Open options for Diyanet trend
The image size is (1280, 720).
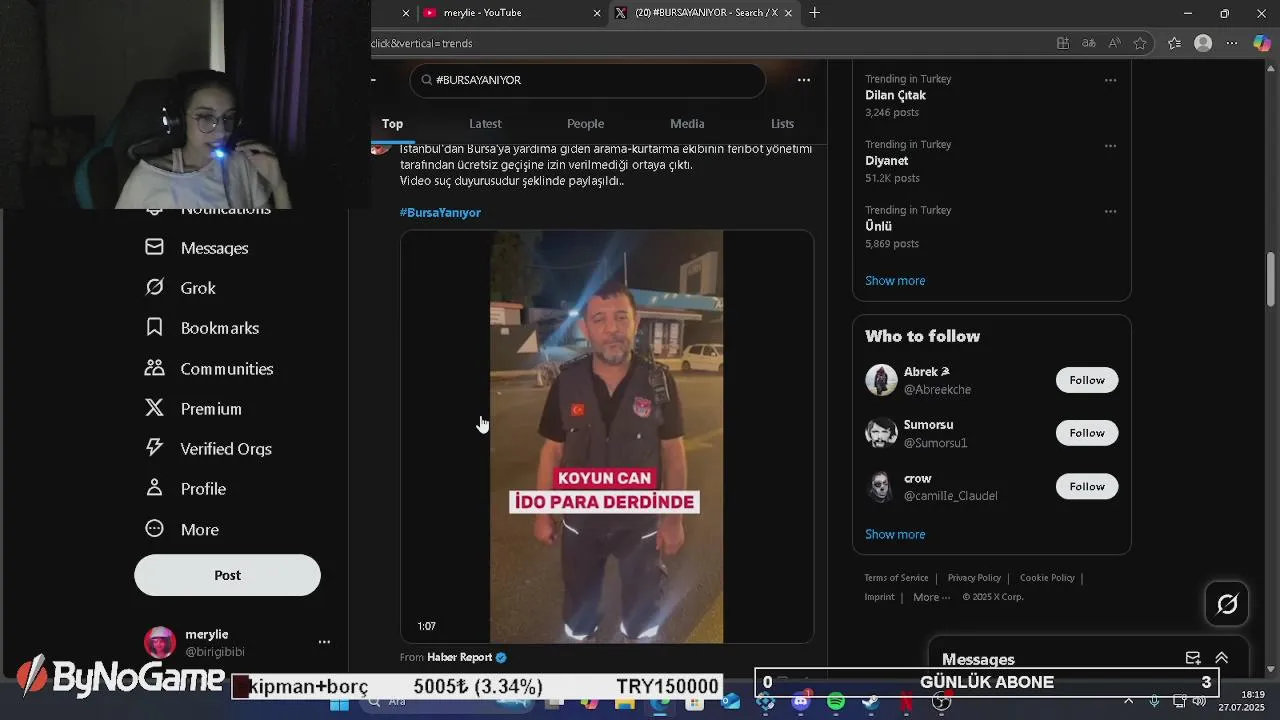point(1110,146)
